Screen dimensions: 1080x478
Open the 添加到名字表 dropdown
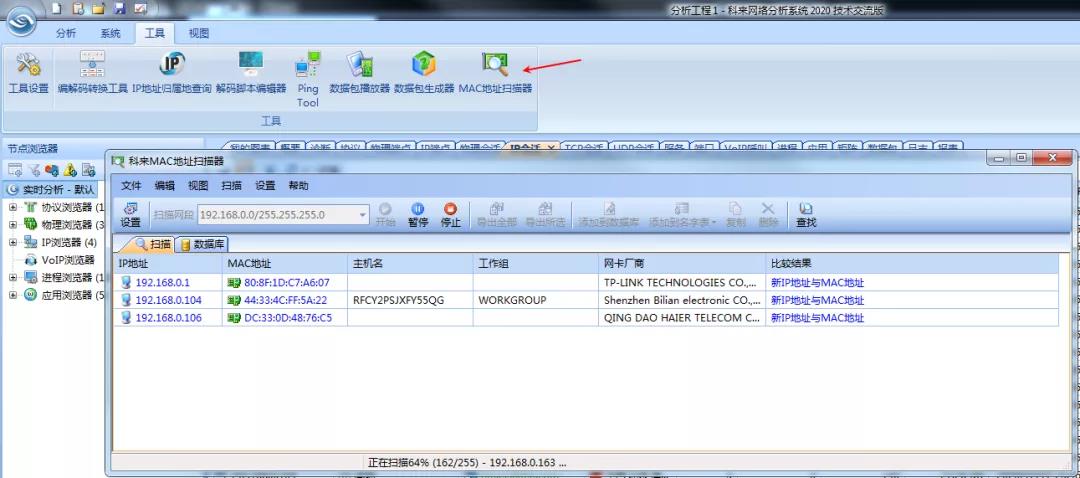pos(714,222)
